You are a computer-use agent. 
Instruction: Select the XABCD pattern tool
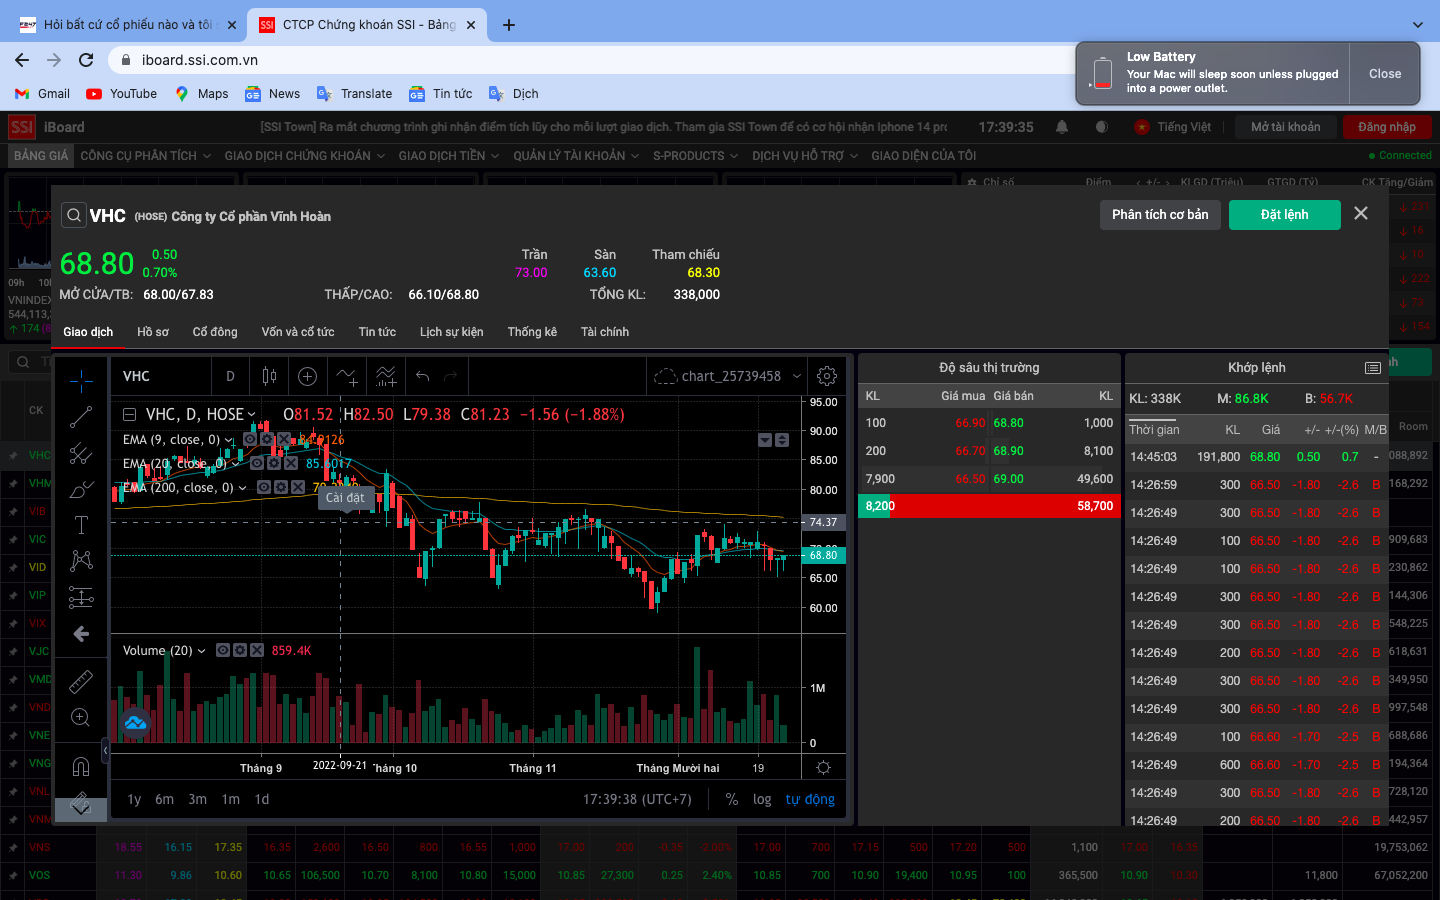pos(81,561)
